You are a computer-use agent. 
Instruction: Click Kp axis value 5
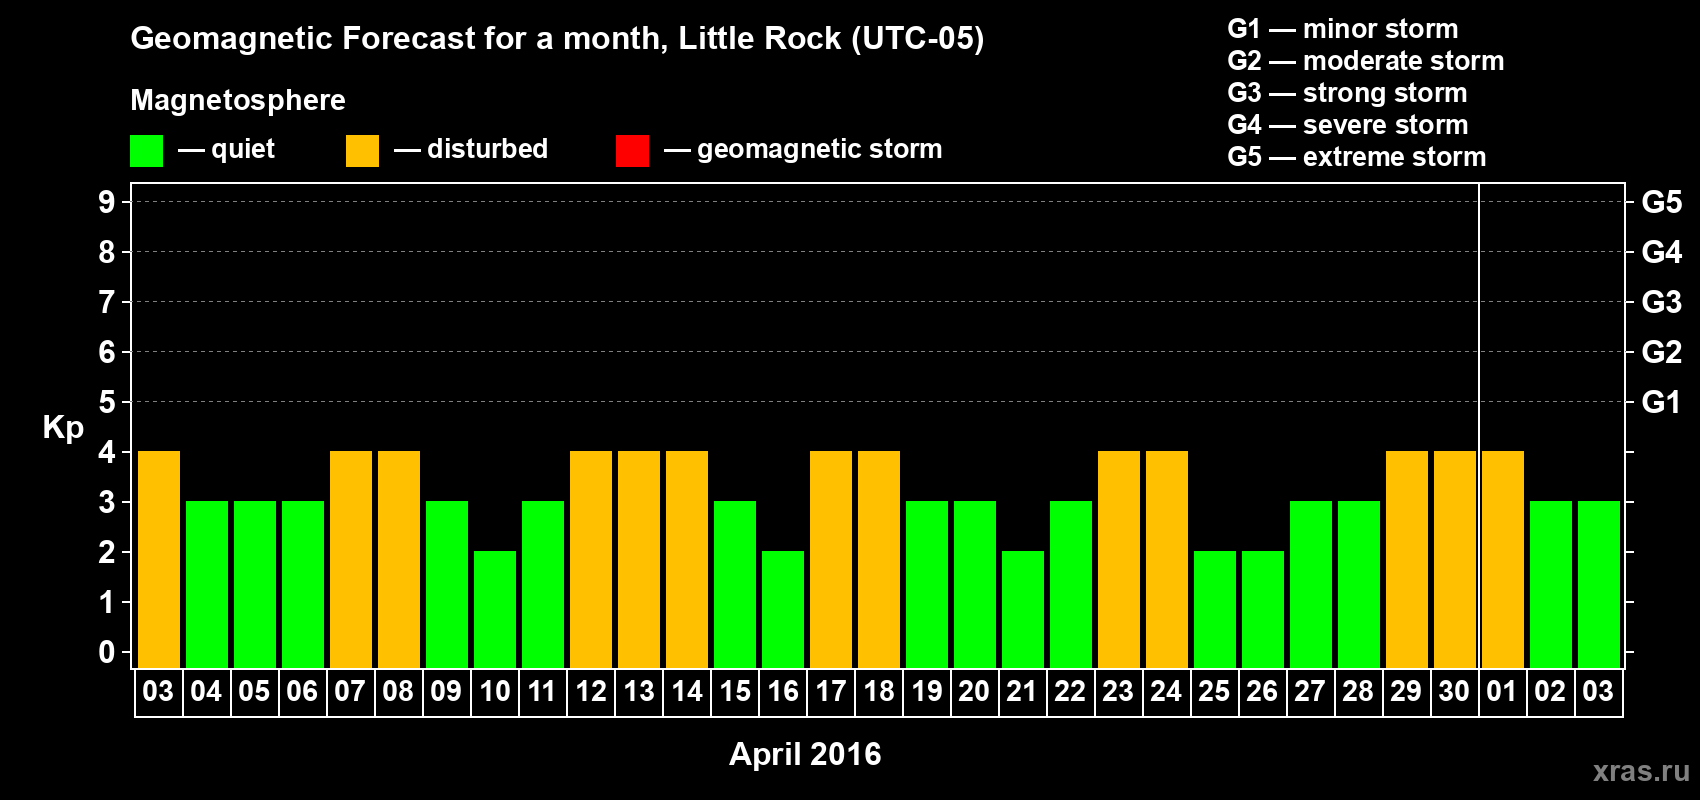click(x=107, y=402)
